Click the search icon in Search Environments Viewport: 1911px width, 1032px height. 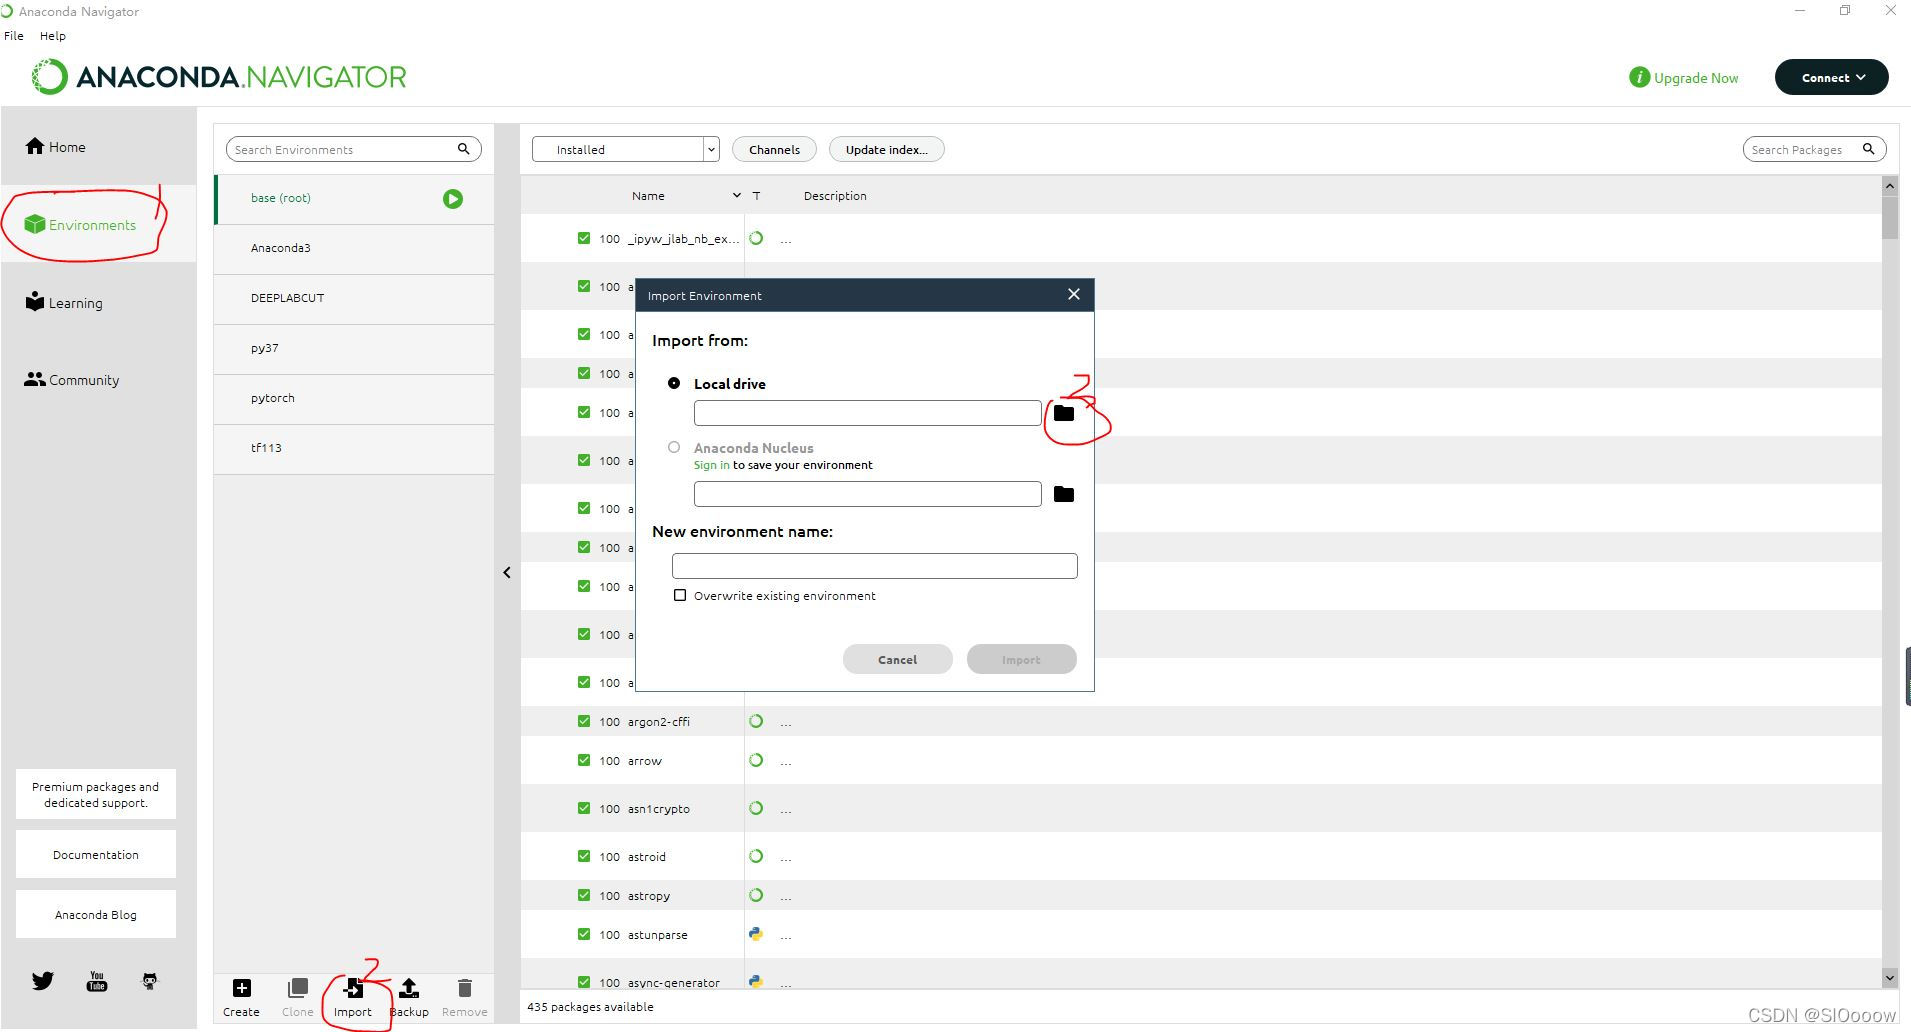(x=463, y=149)
